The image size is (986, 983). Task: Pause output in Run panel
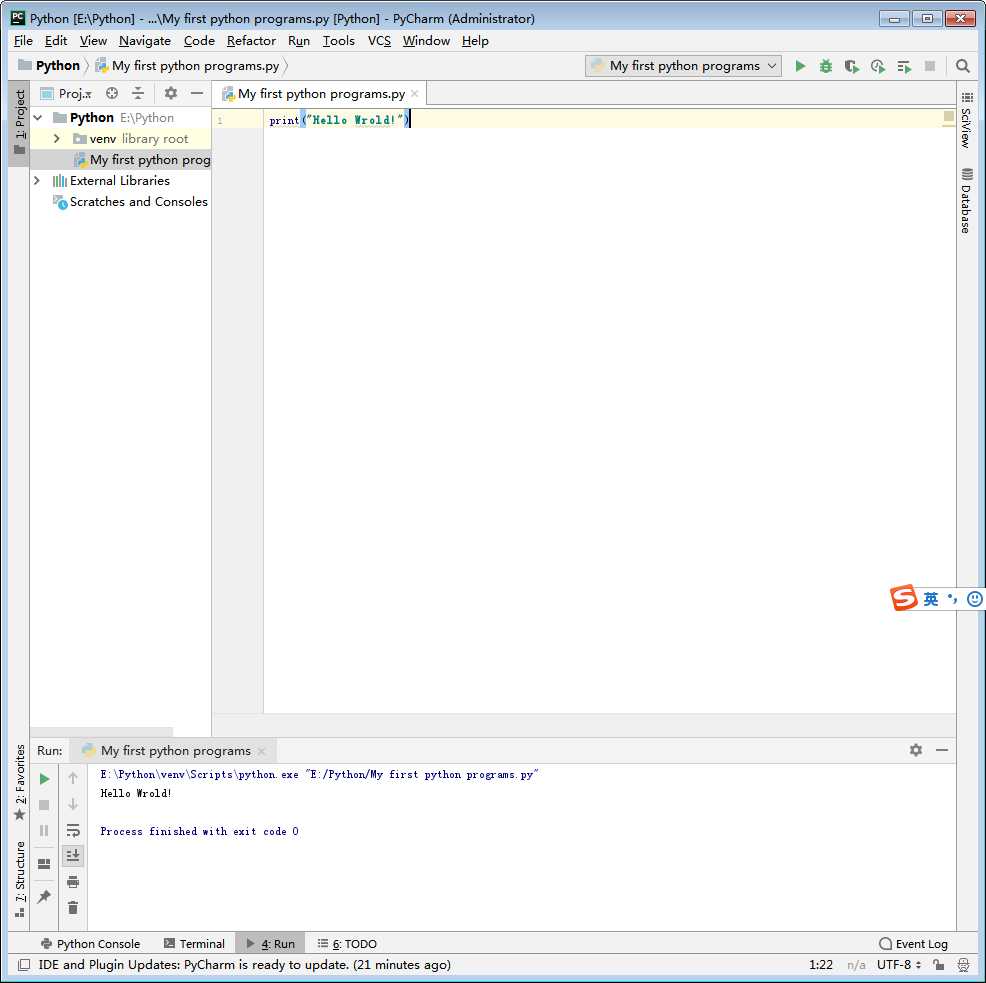(44, 830)
